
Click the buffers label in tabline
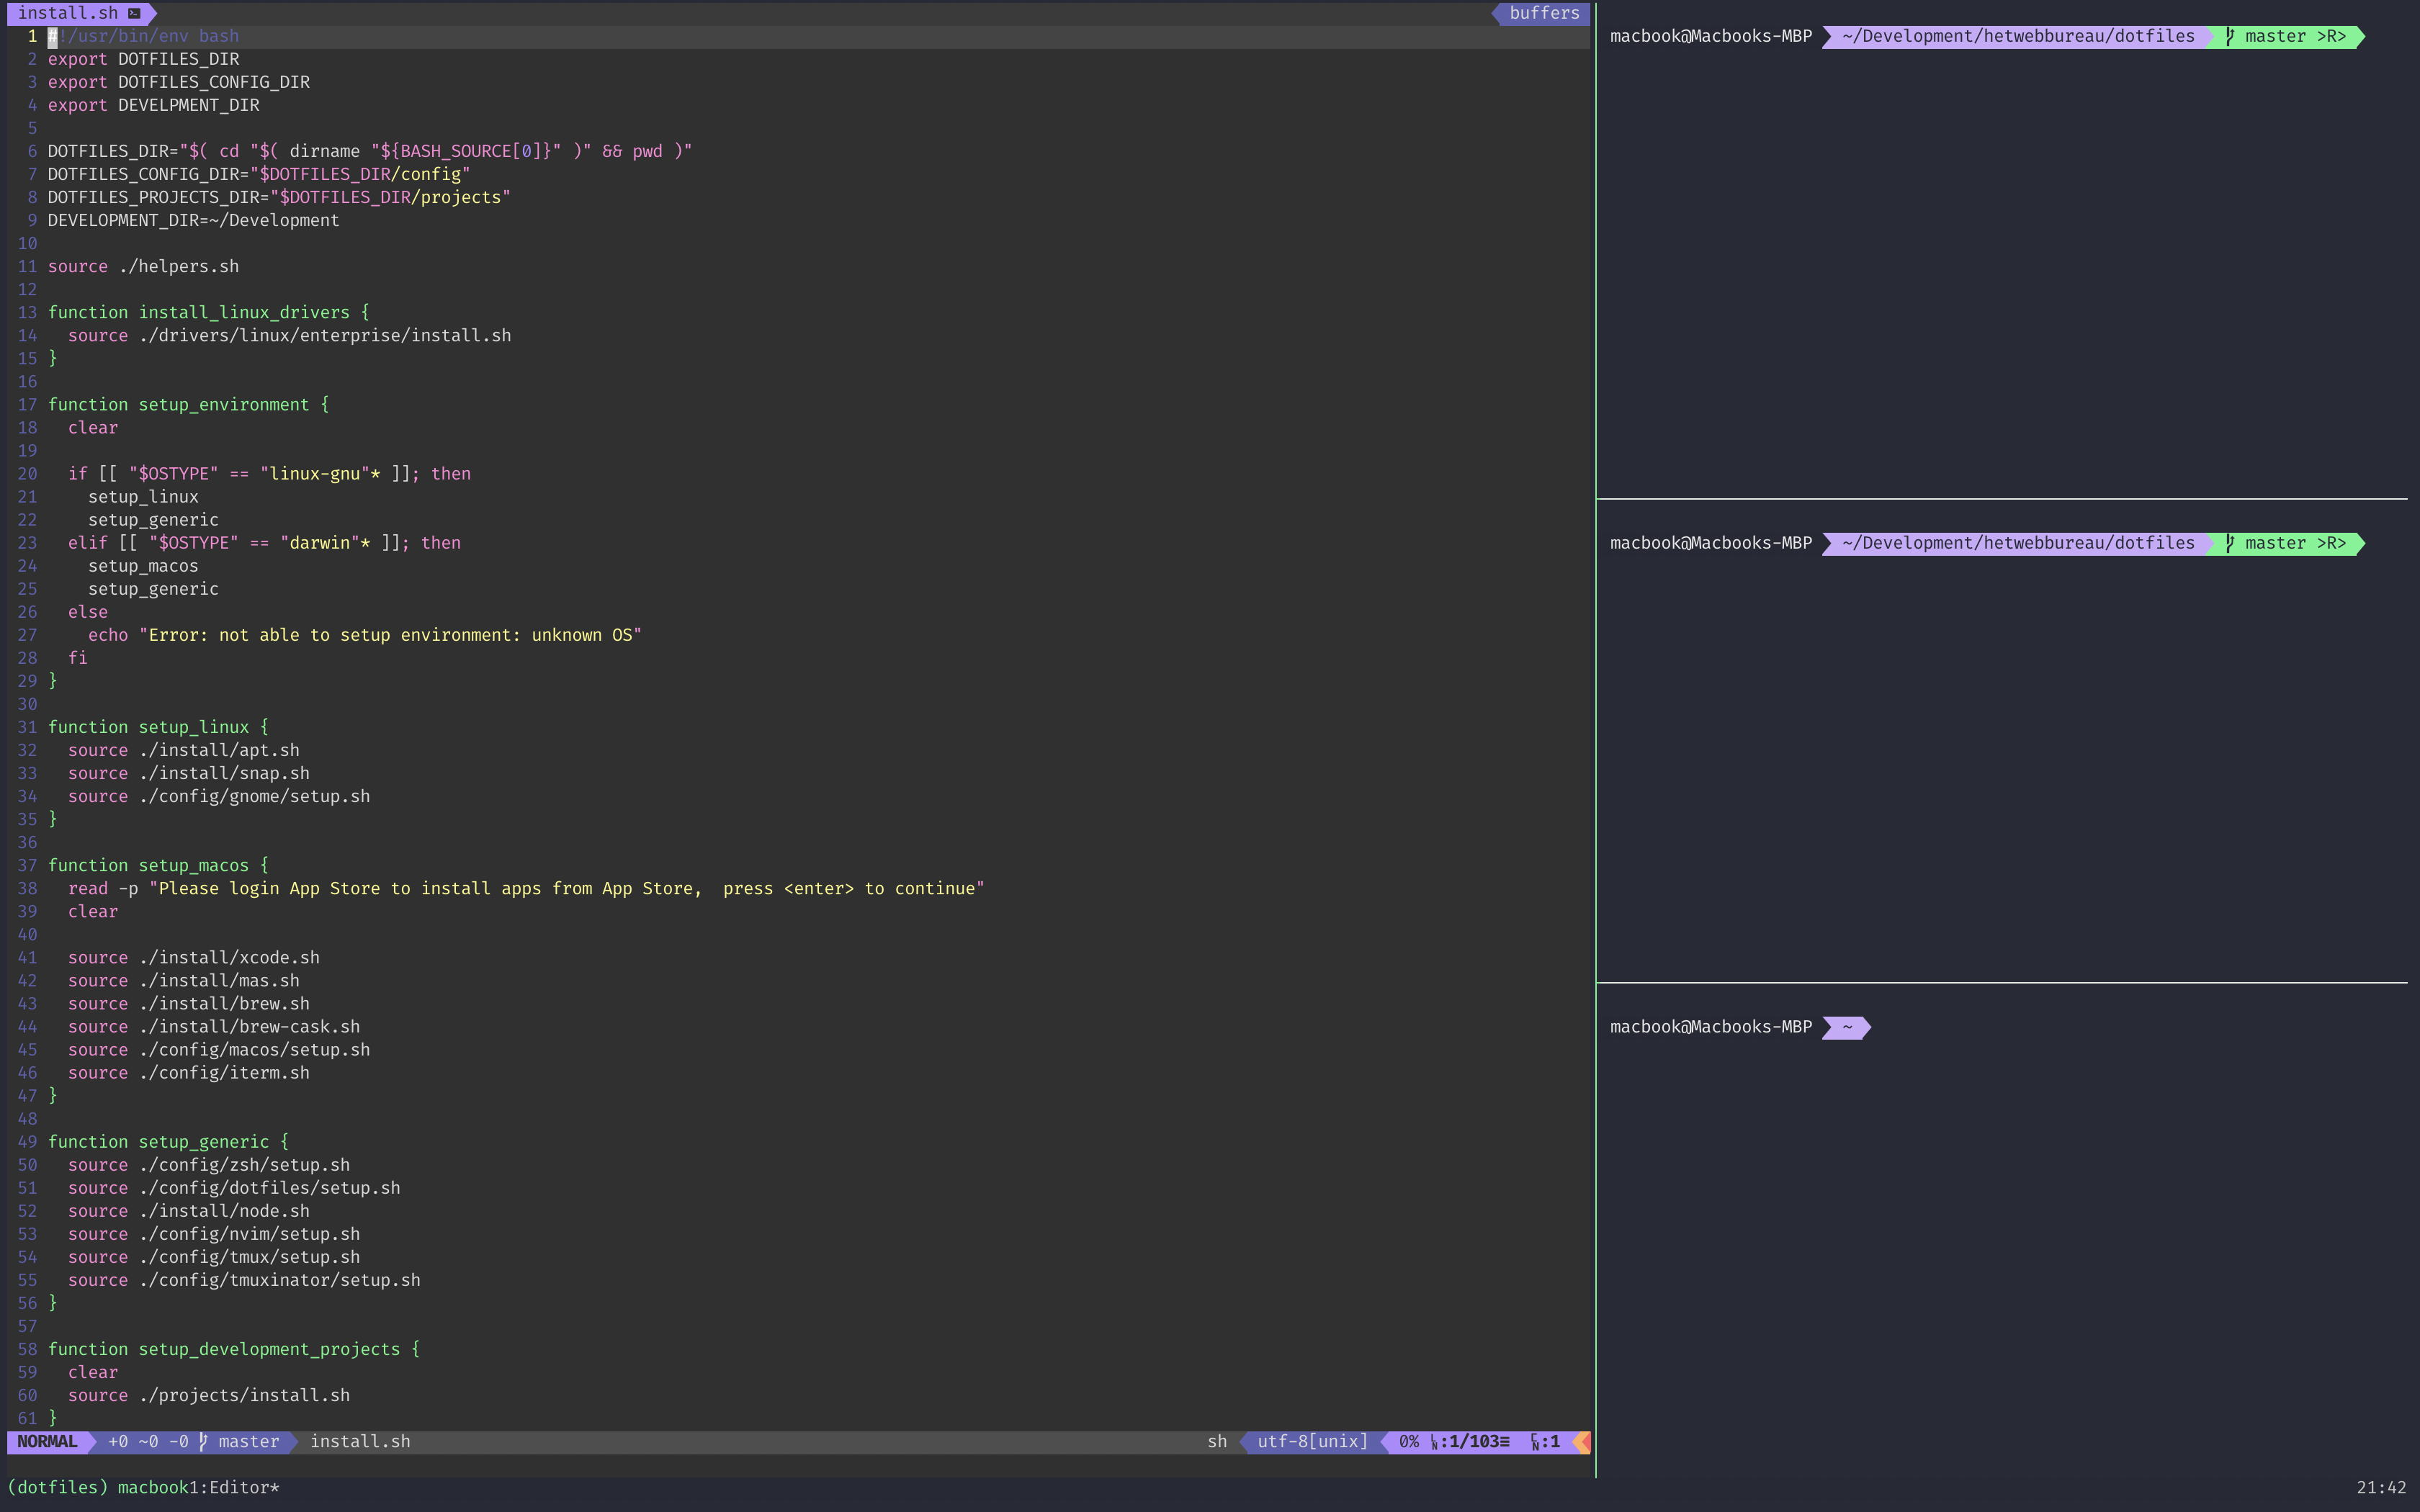click(1544, 13)
